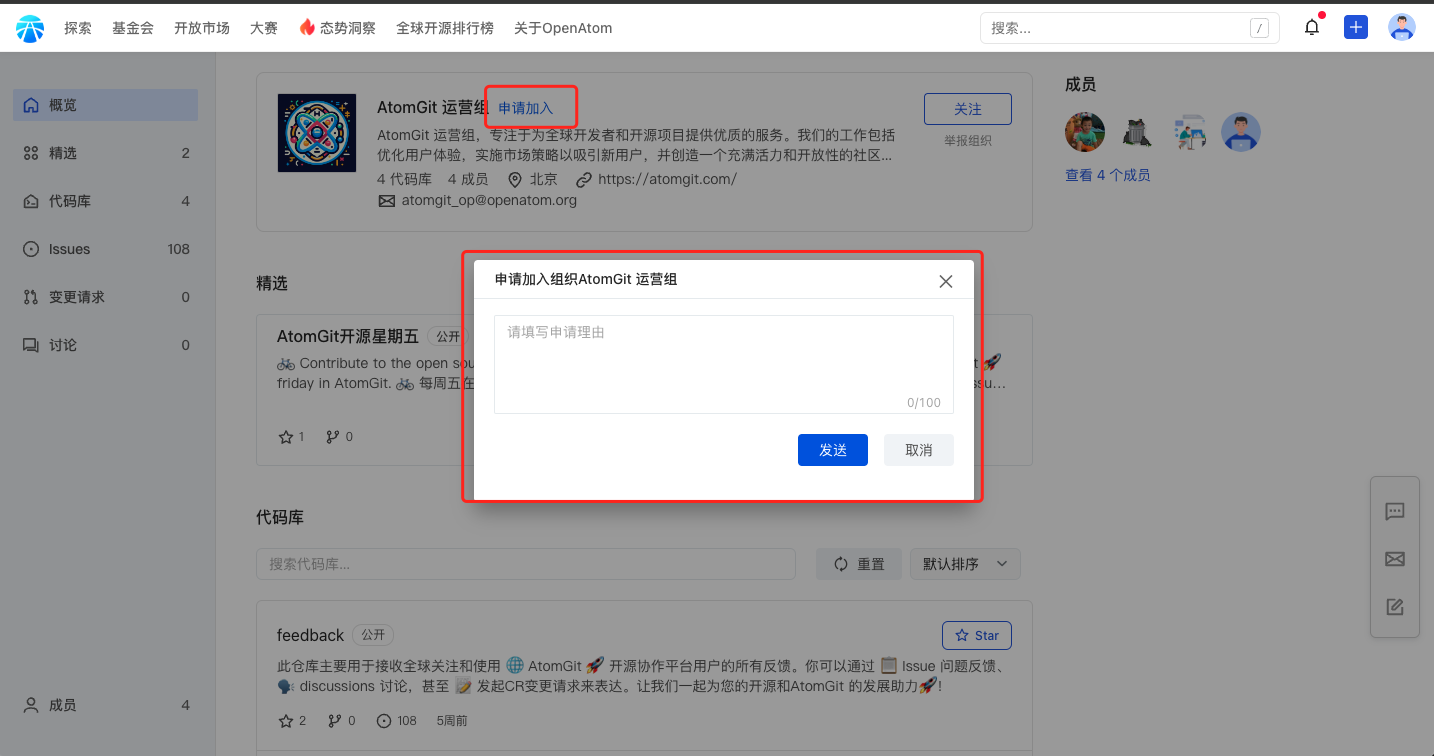Click the fork icon on the feedback repo
Screen dimensions: 1434x756
[x=334, y=721]
